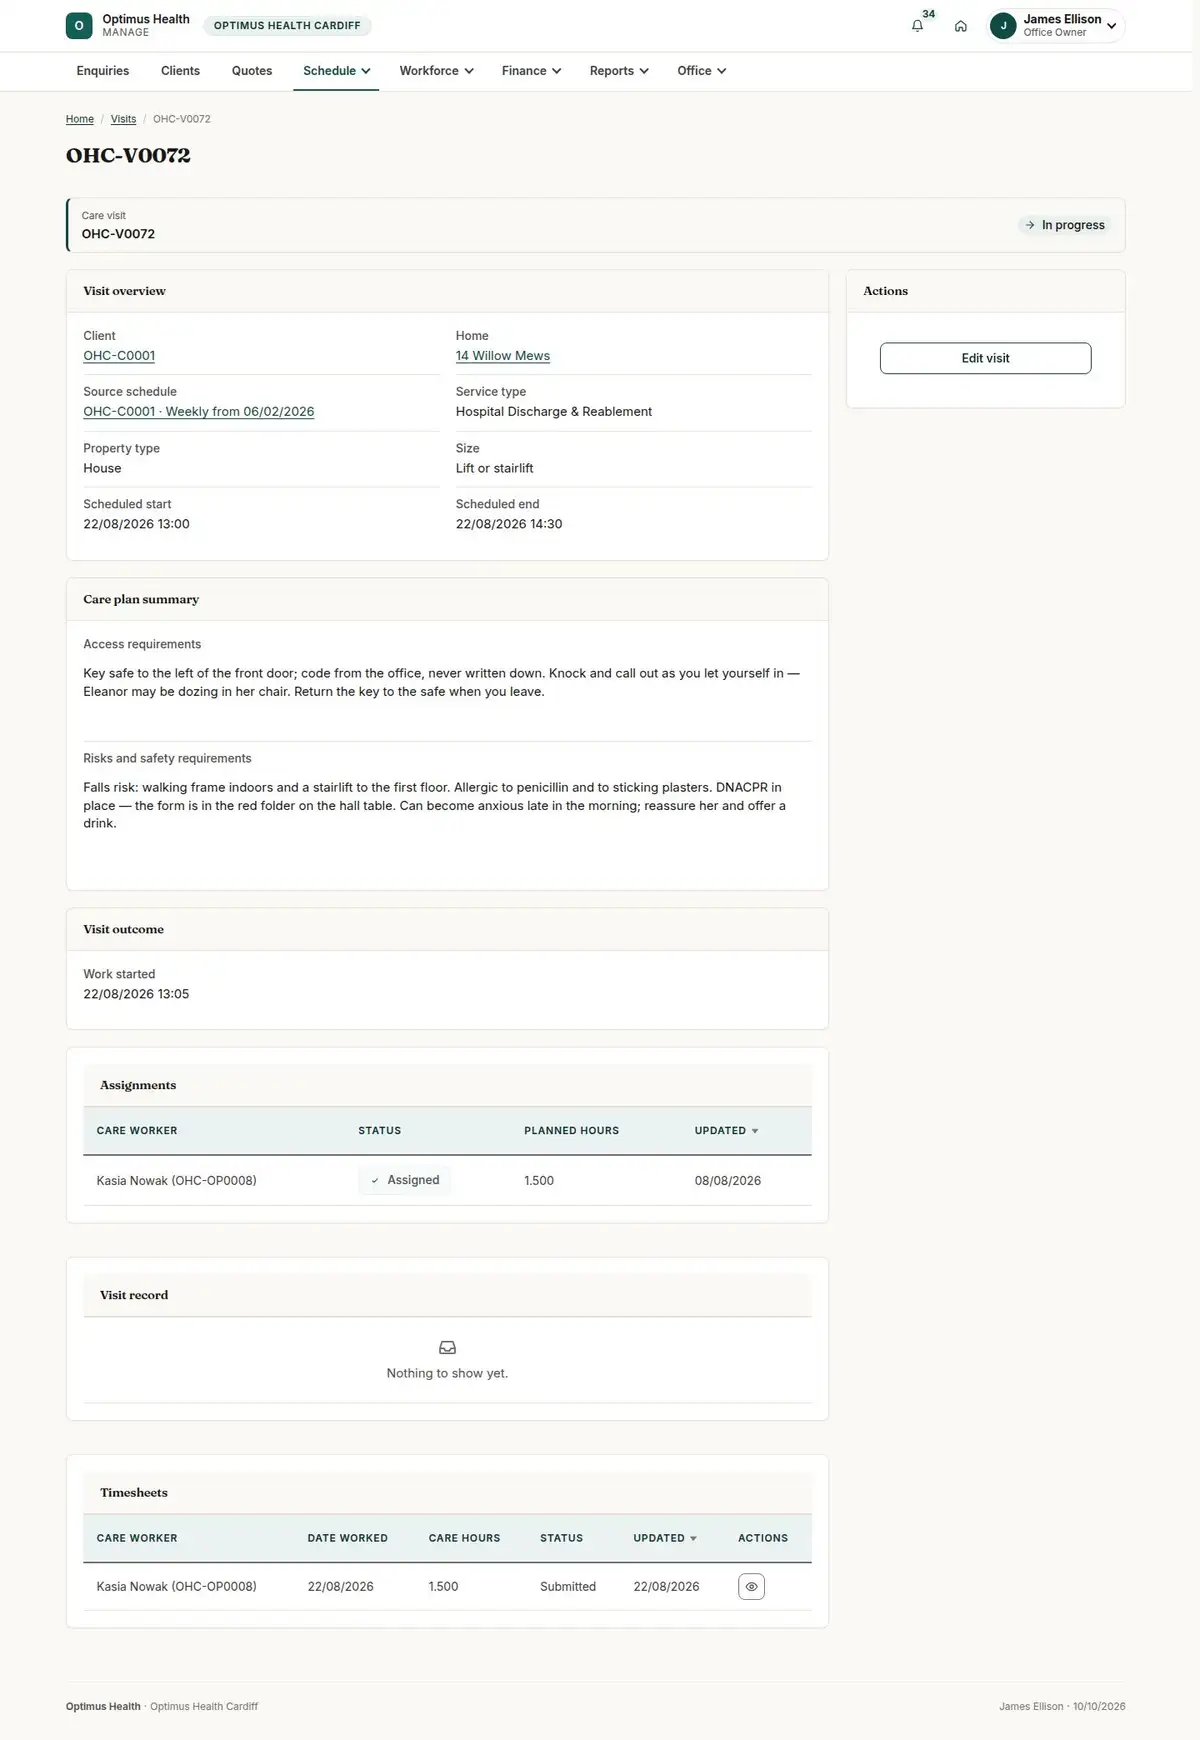1200x1740 pixels.
Task: Expand the Schedule menu
Action: point(337,71)
